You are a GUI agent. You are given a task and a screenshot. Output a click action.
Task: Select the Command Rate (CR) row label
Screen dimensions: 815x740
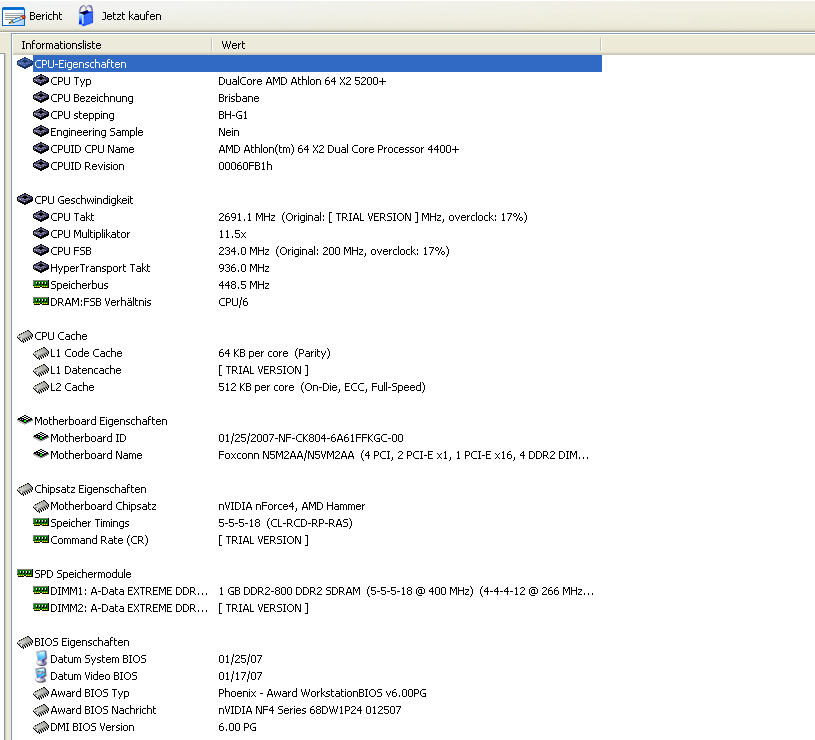click(99, 540)
